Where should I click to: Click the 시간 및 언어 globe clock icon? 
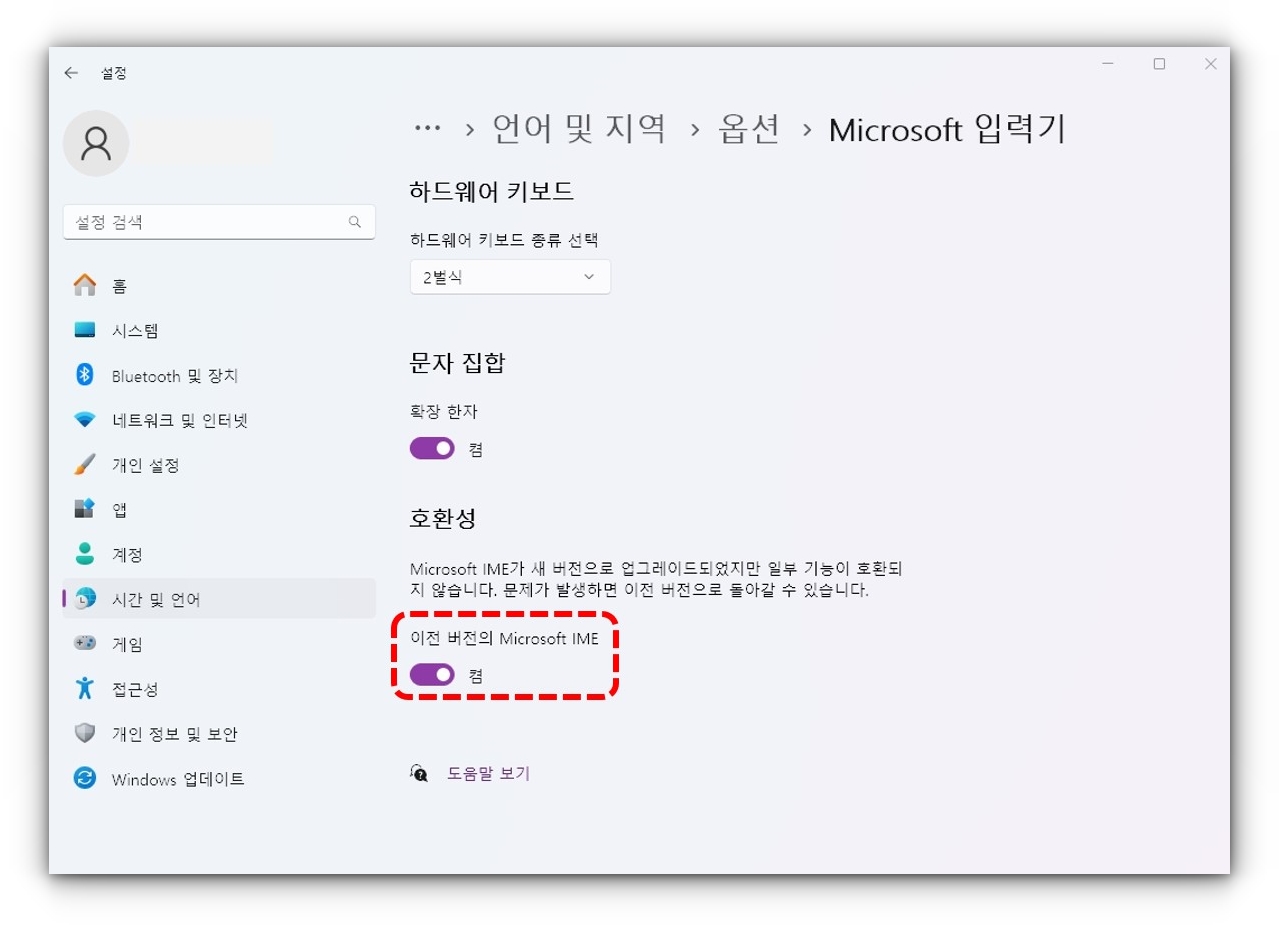85,599
